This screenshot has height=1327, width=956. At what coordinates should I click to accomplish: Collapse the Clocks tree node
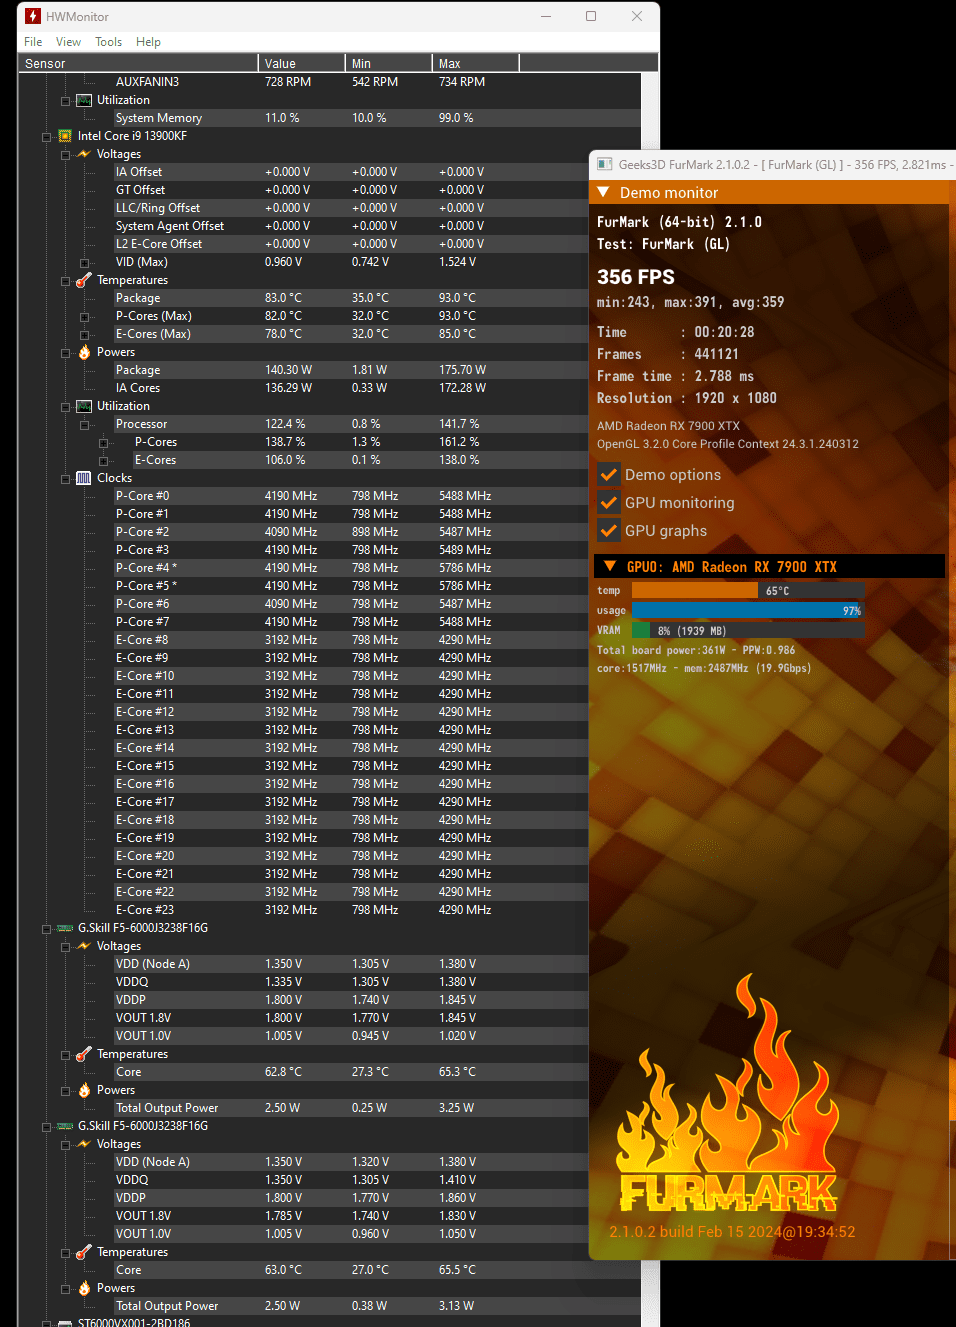66,479
